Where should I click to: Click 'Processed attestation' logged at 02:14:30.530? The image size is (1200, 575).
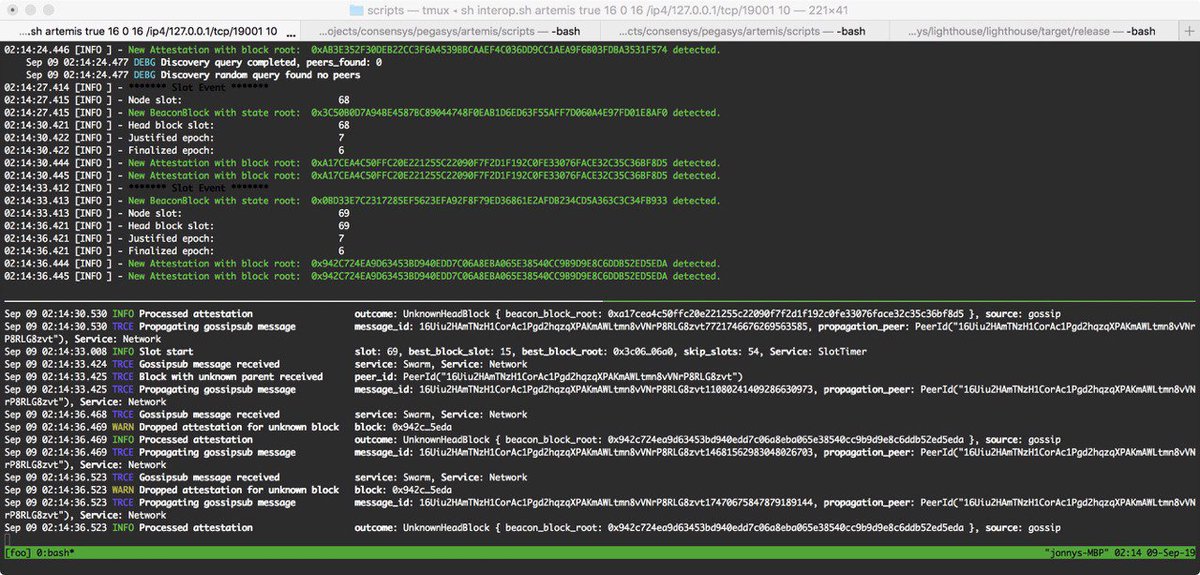[x=196, y=314]
